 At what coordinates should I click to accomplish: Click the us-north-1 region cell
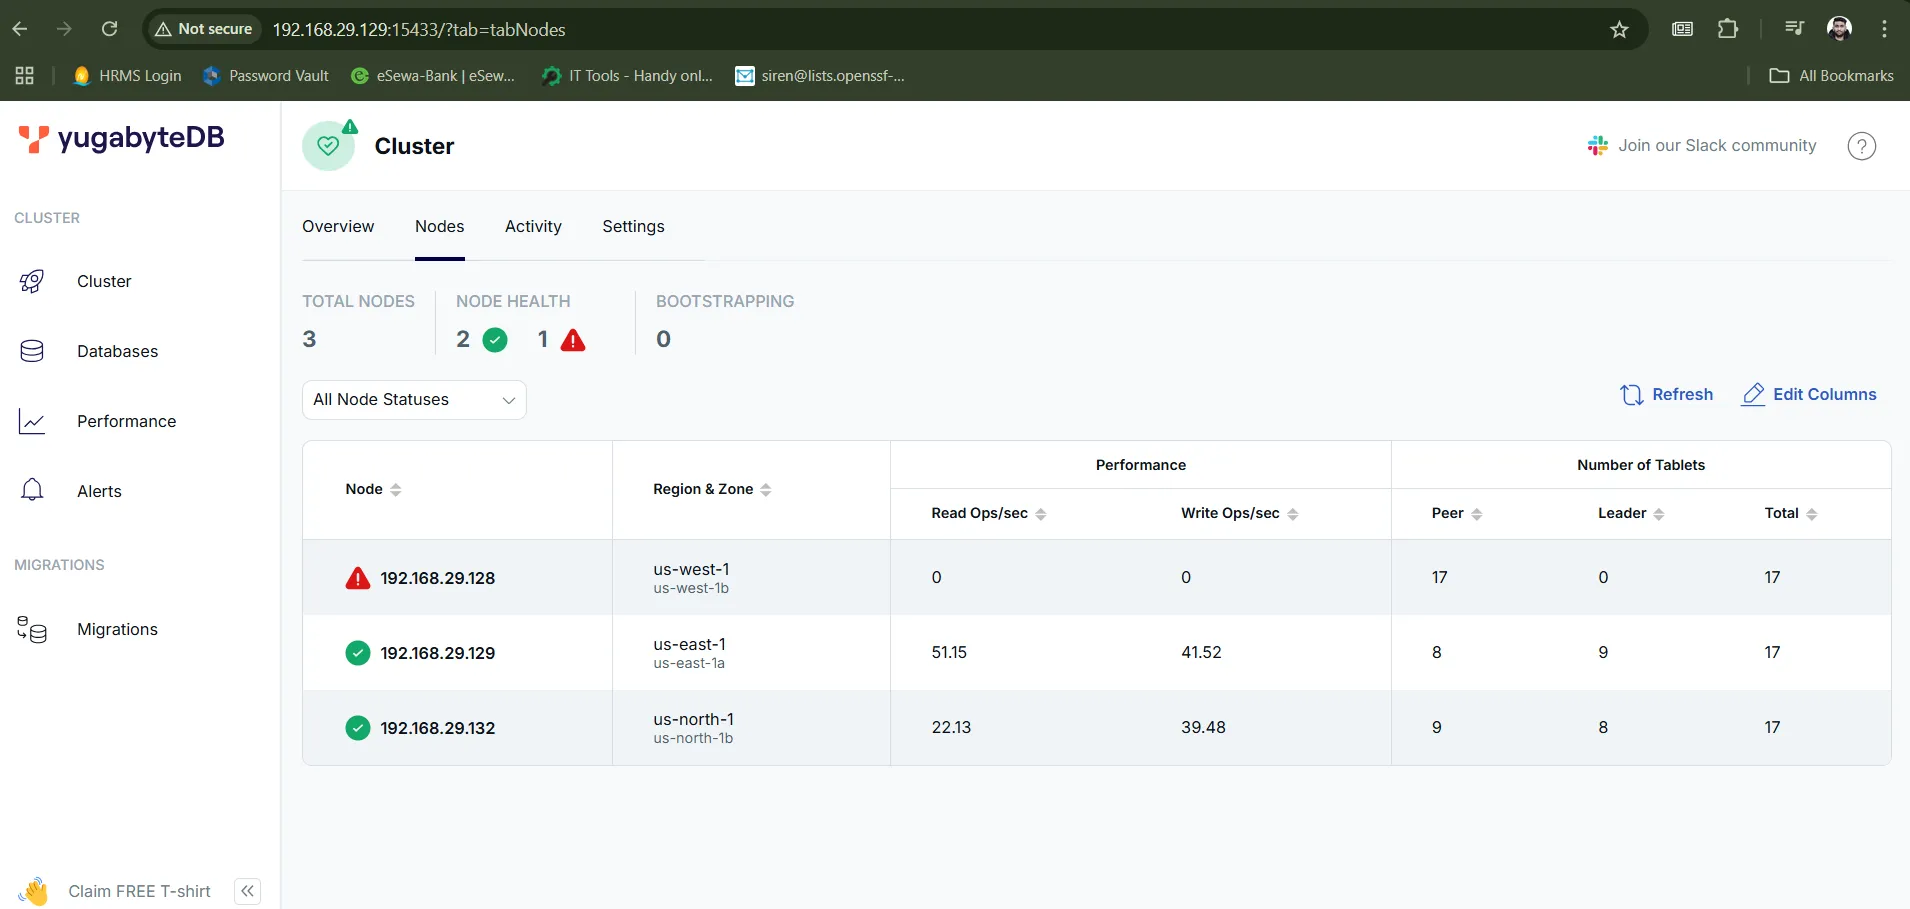point(693,719)
